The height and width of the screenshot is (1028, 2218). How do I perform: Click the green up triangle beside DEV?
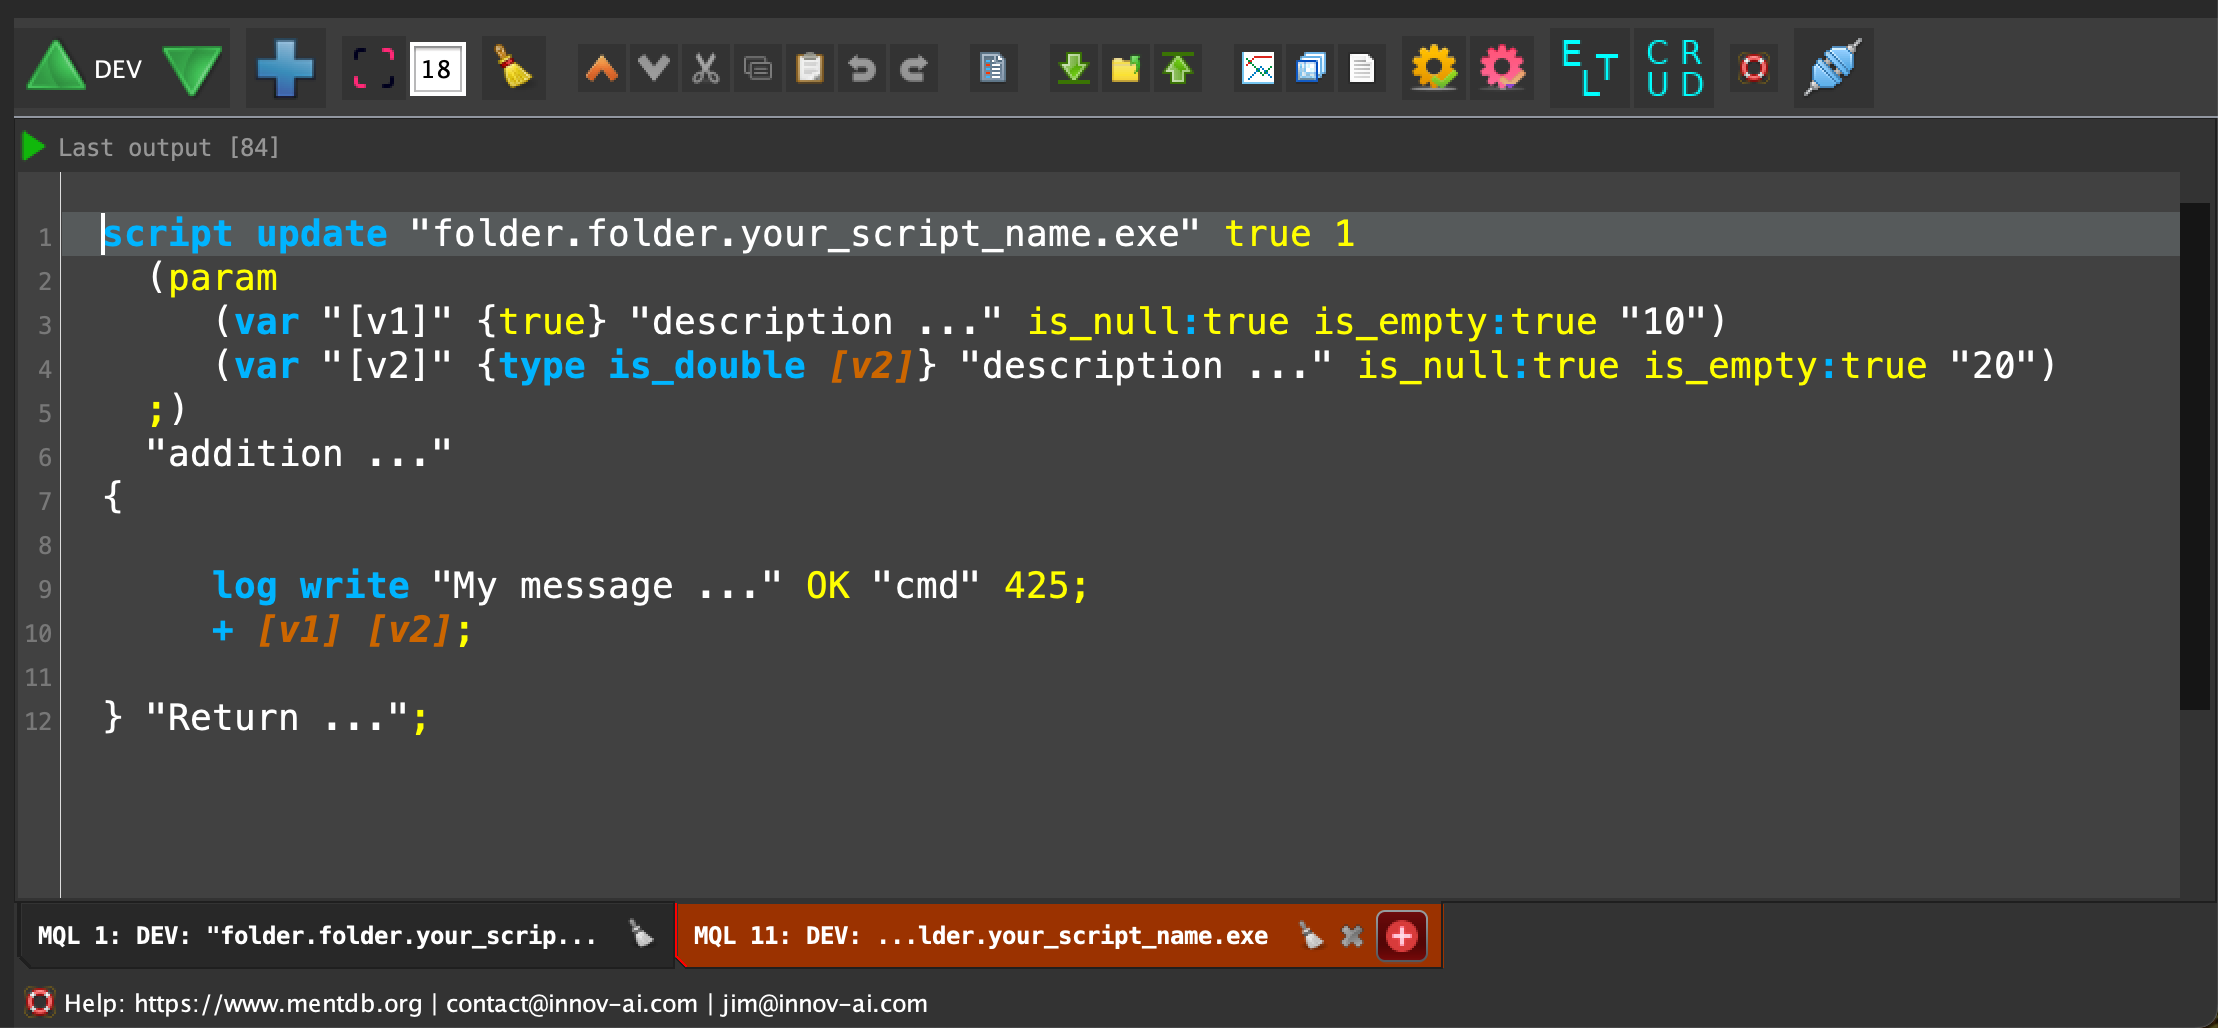tap(55, 68)
